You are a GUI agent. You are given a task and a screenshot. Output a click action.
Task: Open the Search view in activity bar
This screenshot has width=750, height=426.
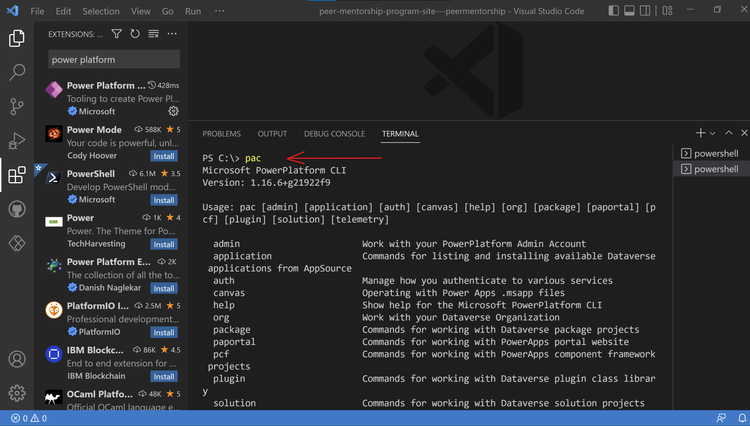[17, 72]
